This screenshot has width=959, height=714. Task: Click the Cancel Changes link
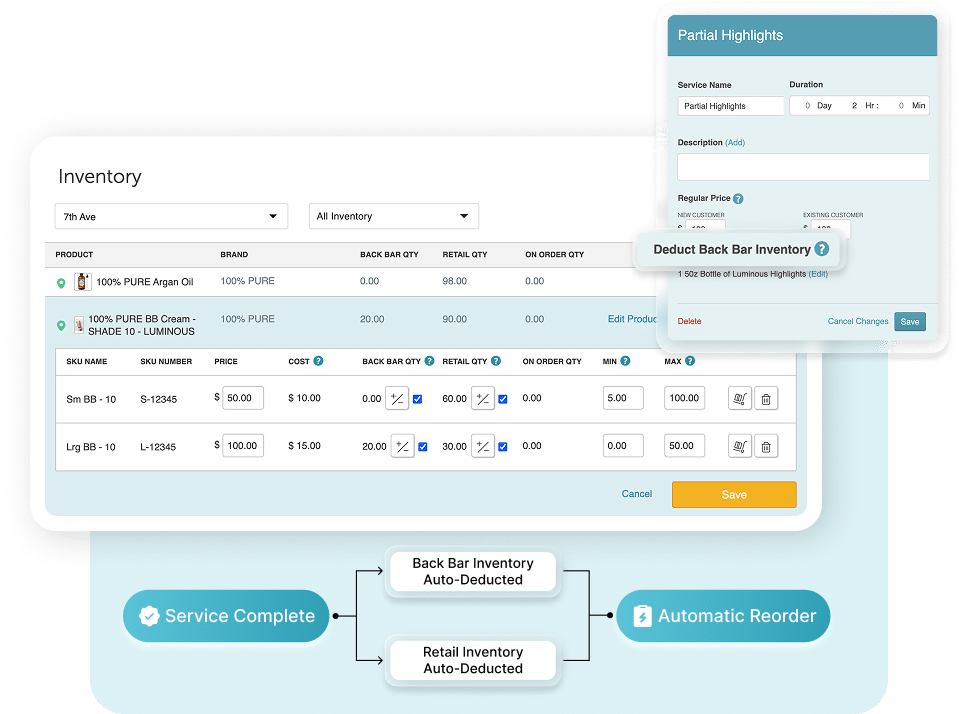pyautogui.click(x=857, y=322)
